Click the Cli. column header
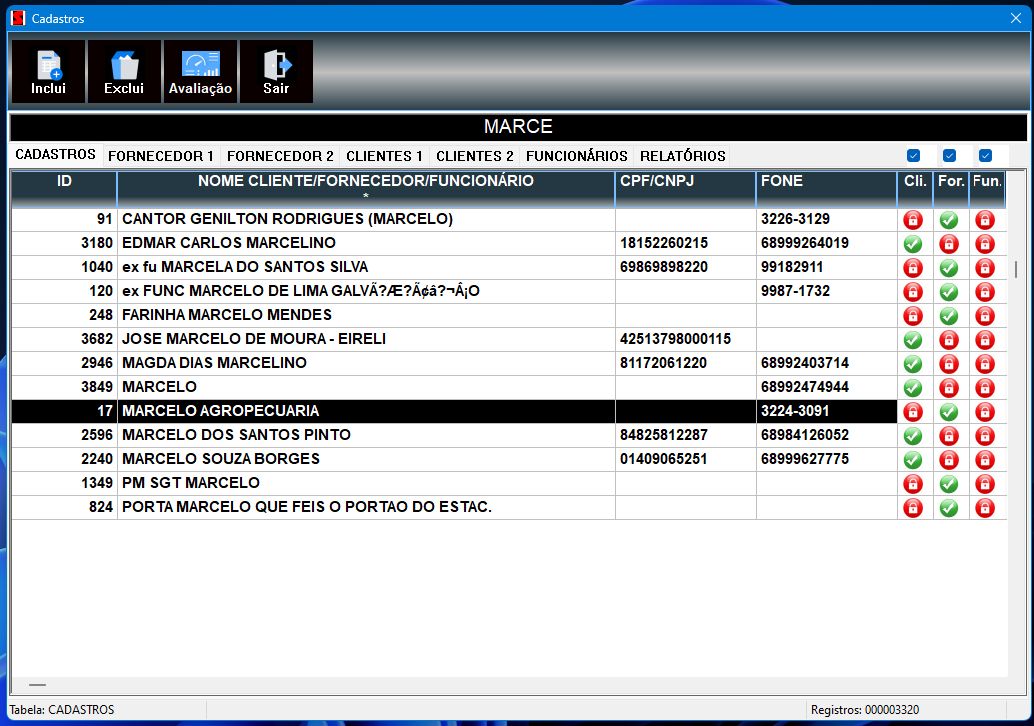1034x726 pixels. tap(915, 189)
